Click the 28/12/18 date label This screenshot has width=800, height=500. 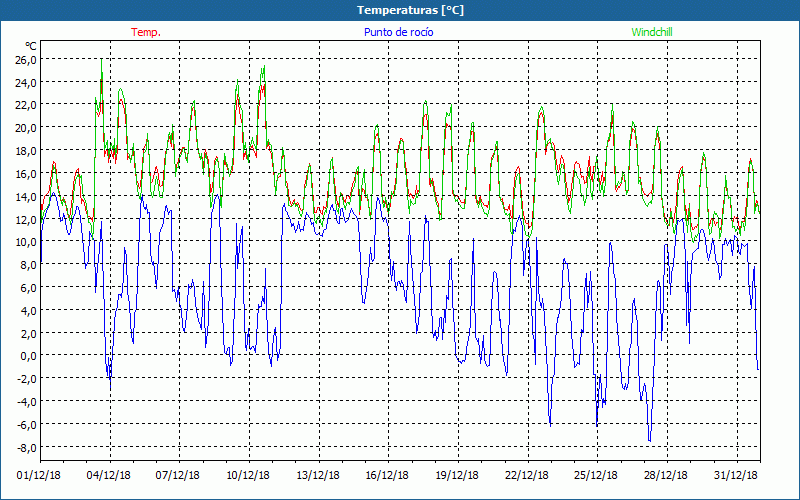click(x=666, y=475)
